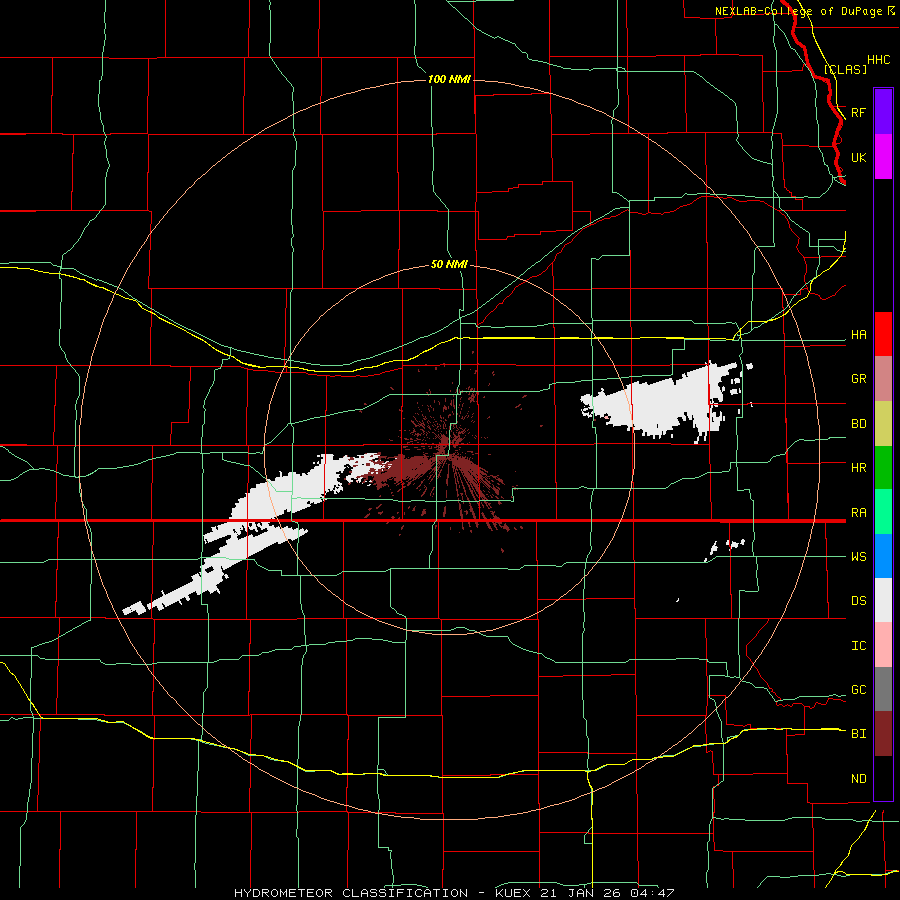Click the RF legend label
The height and width of the screenshot is (900, 900).
[859, 112]
